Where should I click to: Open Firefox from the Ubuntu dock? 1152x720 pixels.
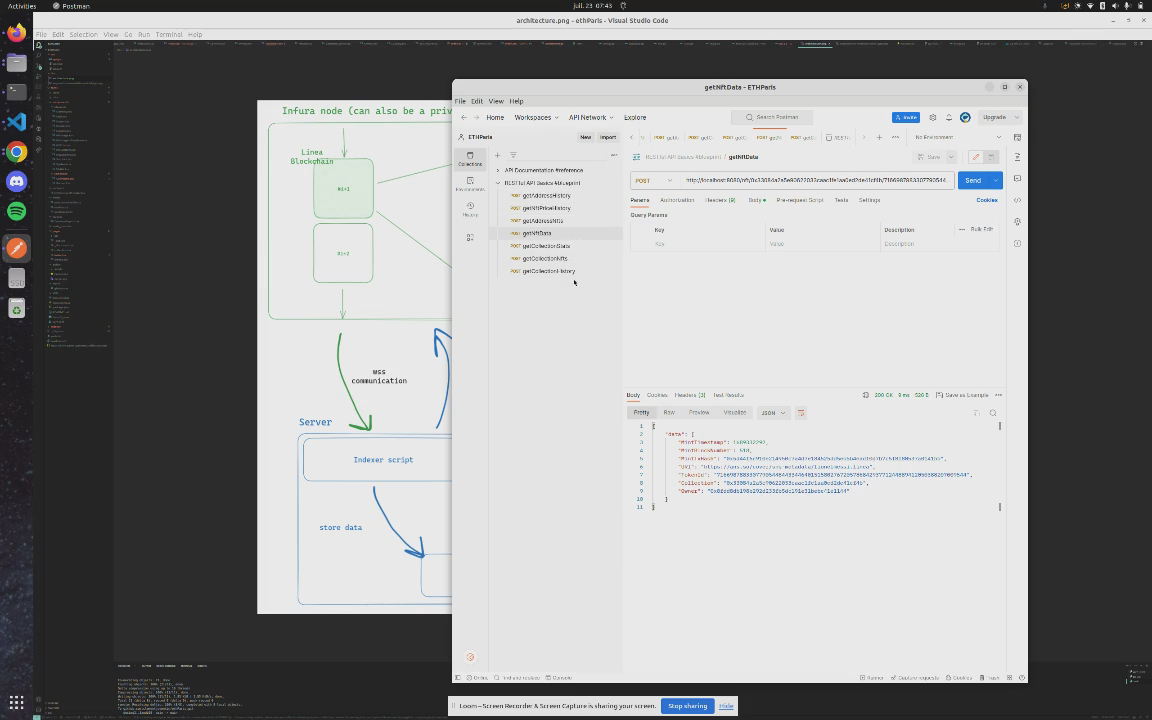click(16, 32)
